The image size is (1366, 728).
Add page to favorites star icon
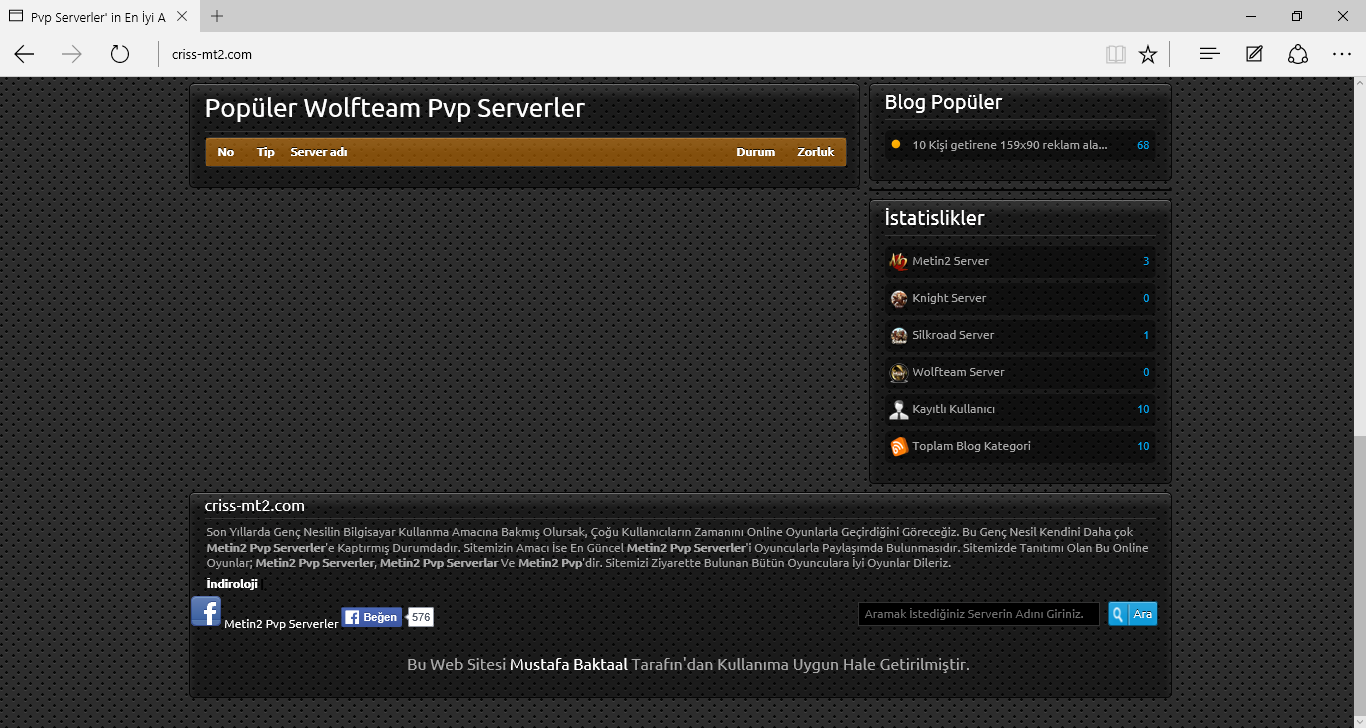click(1148, 54)
